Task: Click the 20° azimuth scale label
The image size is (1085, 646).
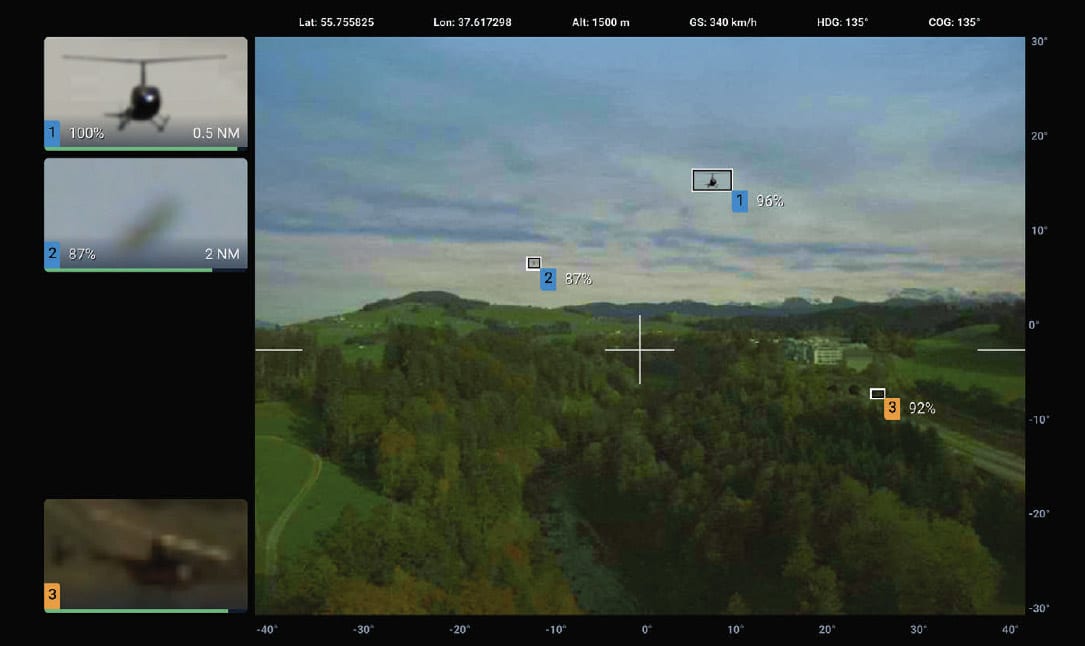Action: [827, 629]
